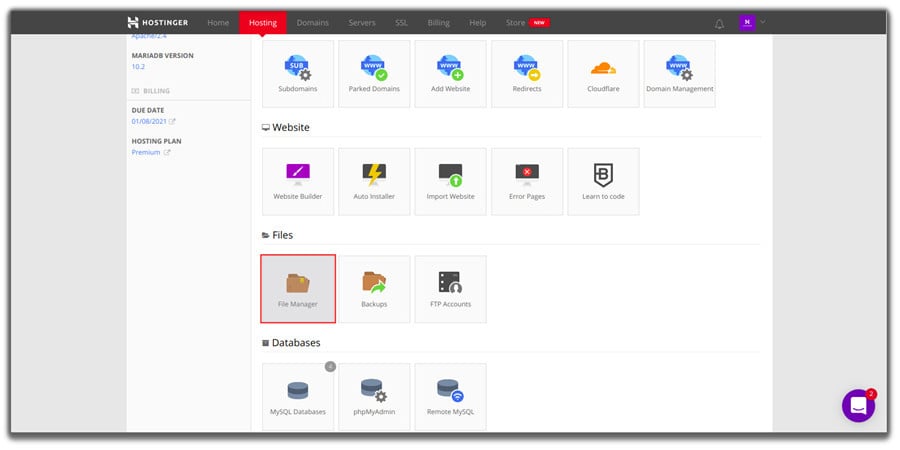Click the Premium hosting plan link
900x450 pixels.
(146, 152)
